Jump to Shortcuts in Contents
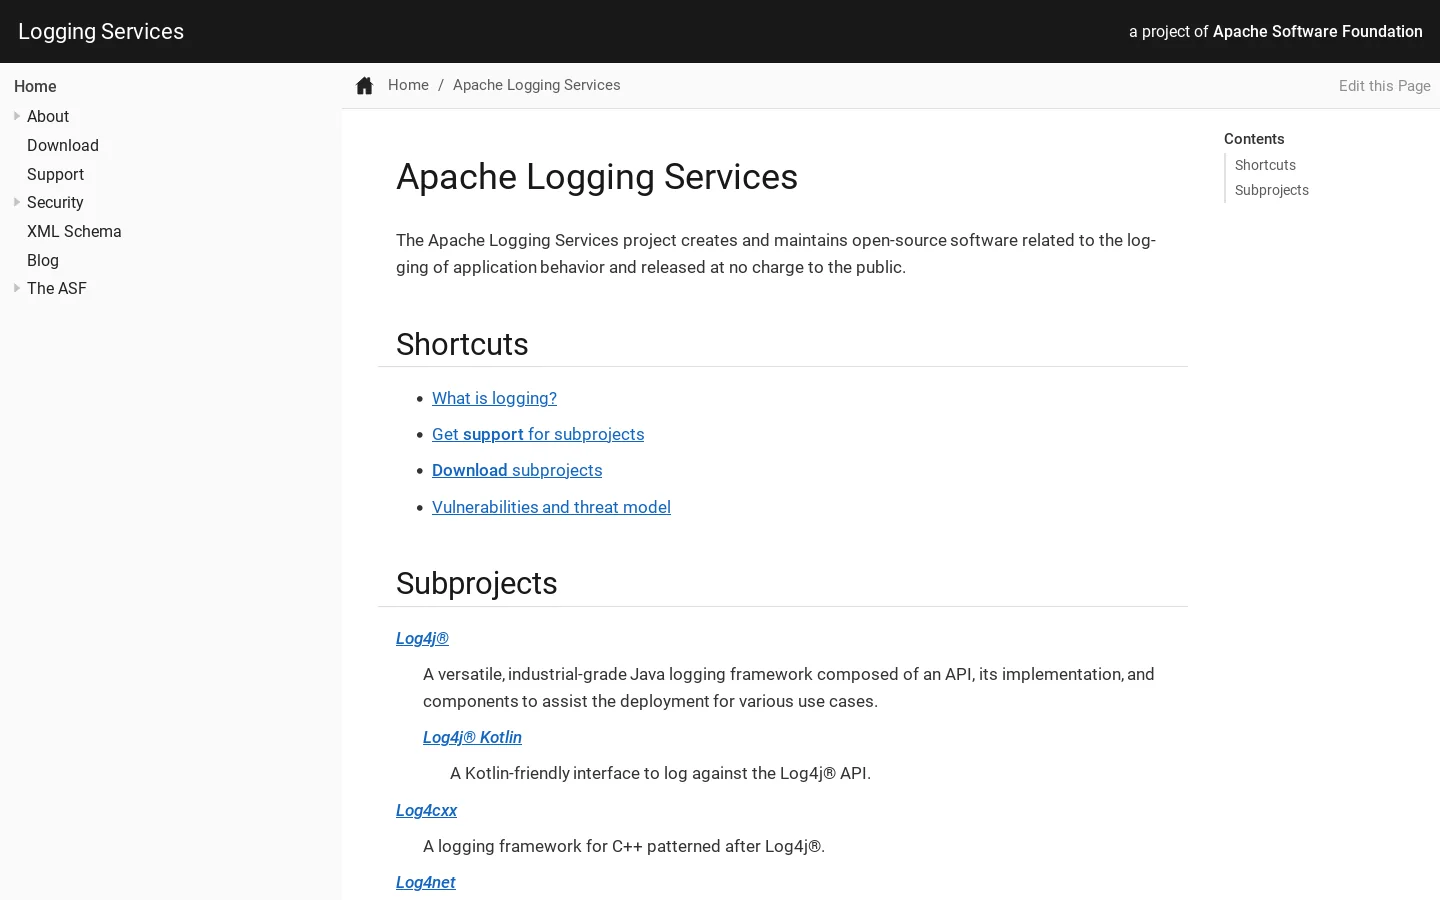1440x900 pixels. [1265, 165]
